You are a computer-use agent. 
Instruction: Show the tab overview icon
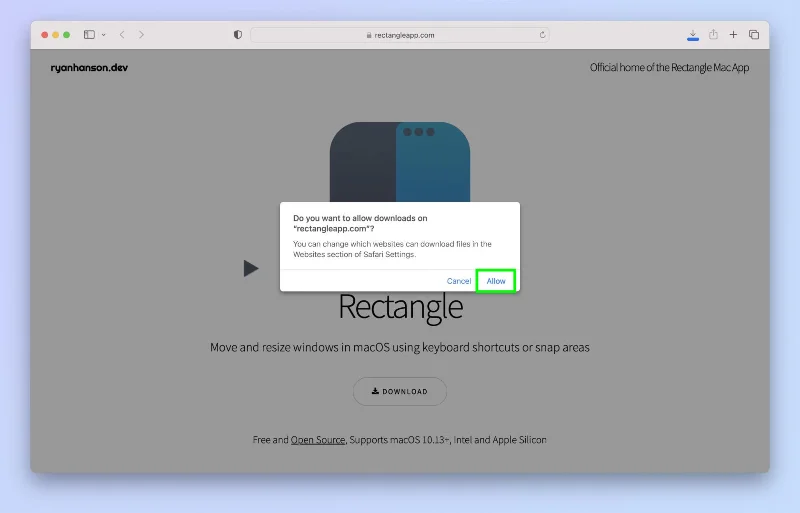coord(754,35)
